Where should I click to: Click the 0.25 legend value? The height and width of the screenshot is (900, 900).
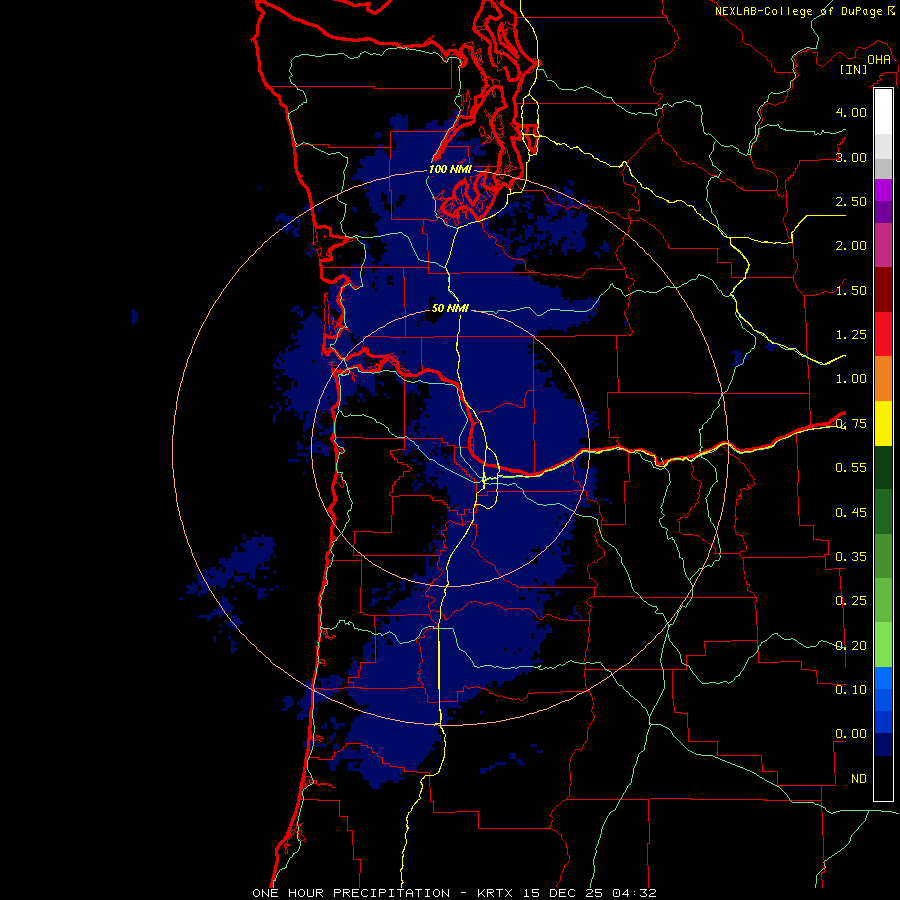click(x=851, y=601)
